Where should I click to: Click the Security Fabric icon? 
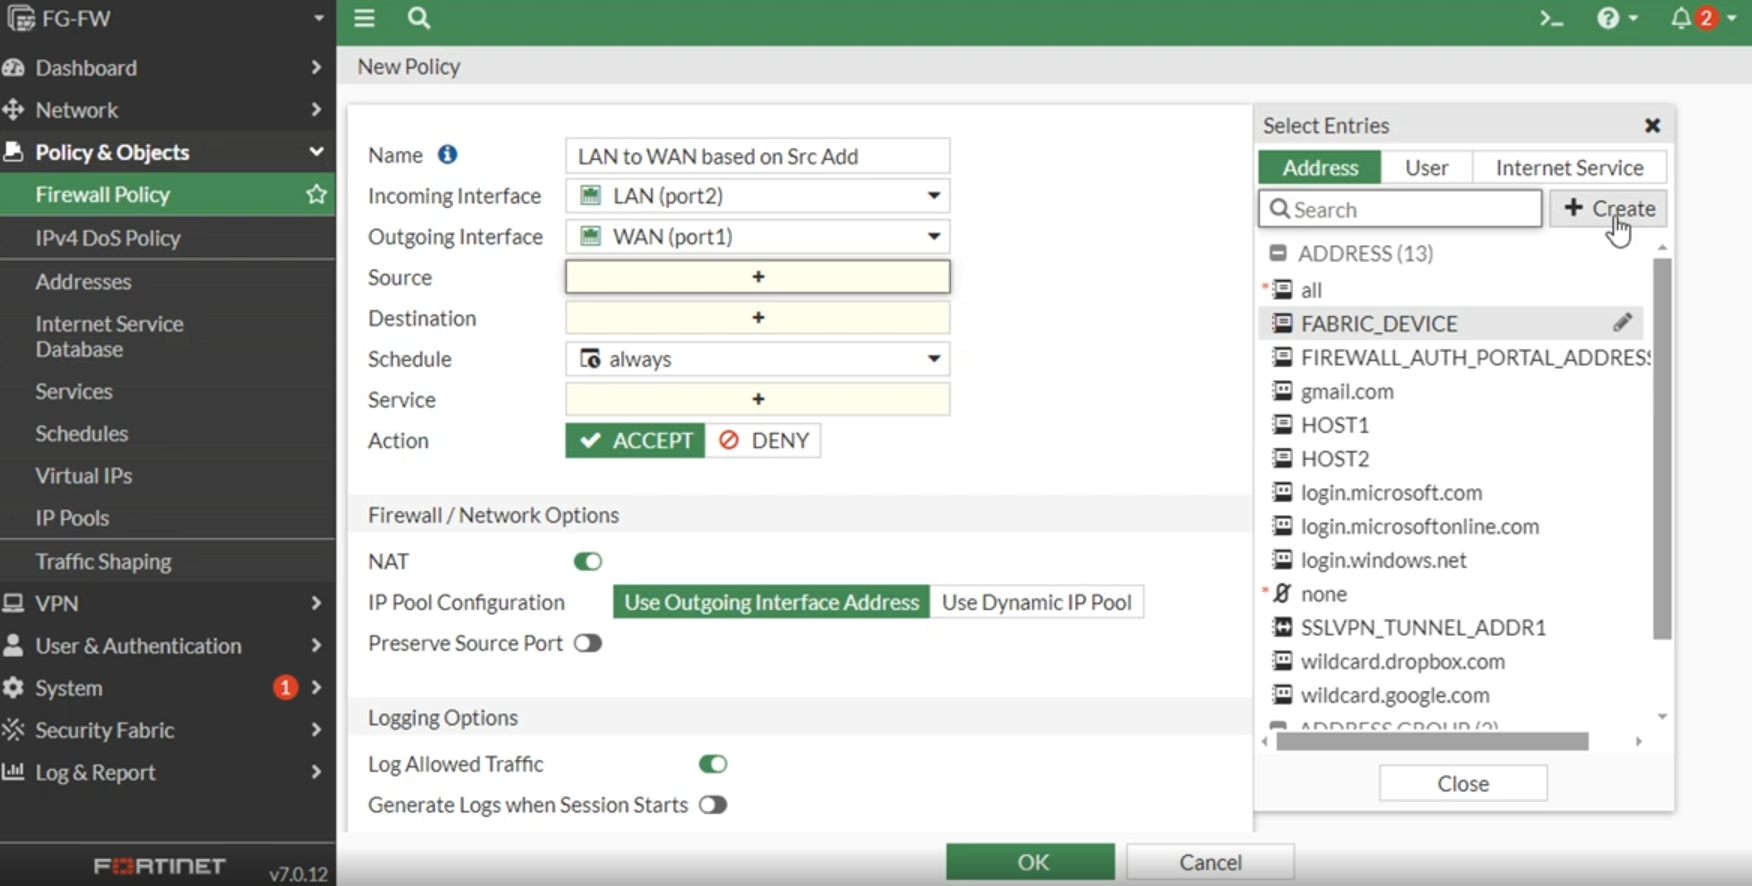13,729
